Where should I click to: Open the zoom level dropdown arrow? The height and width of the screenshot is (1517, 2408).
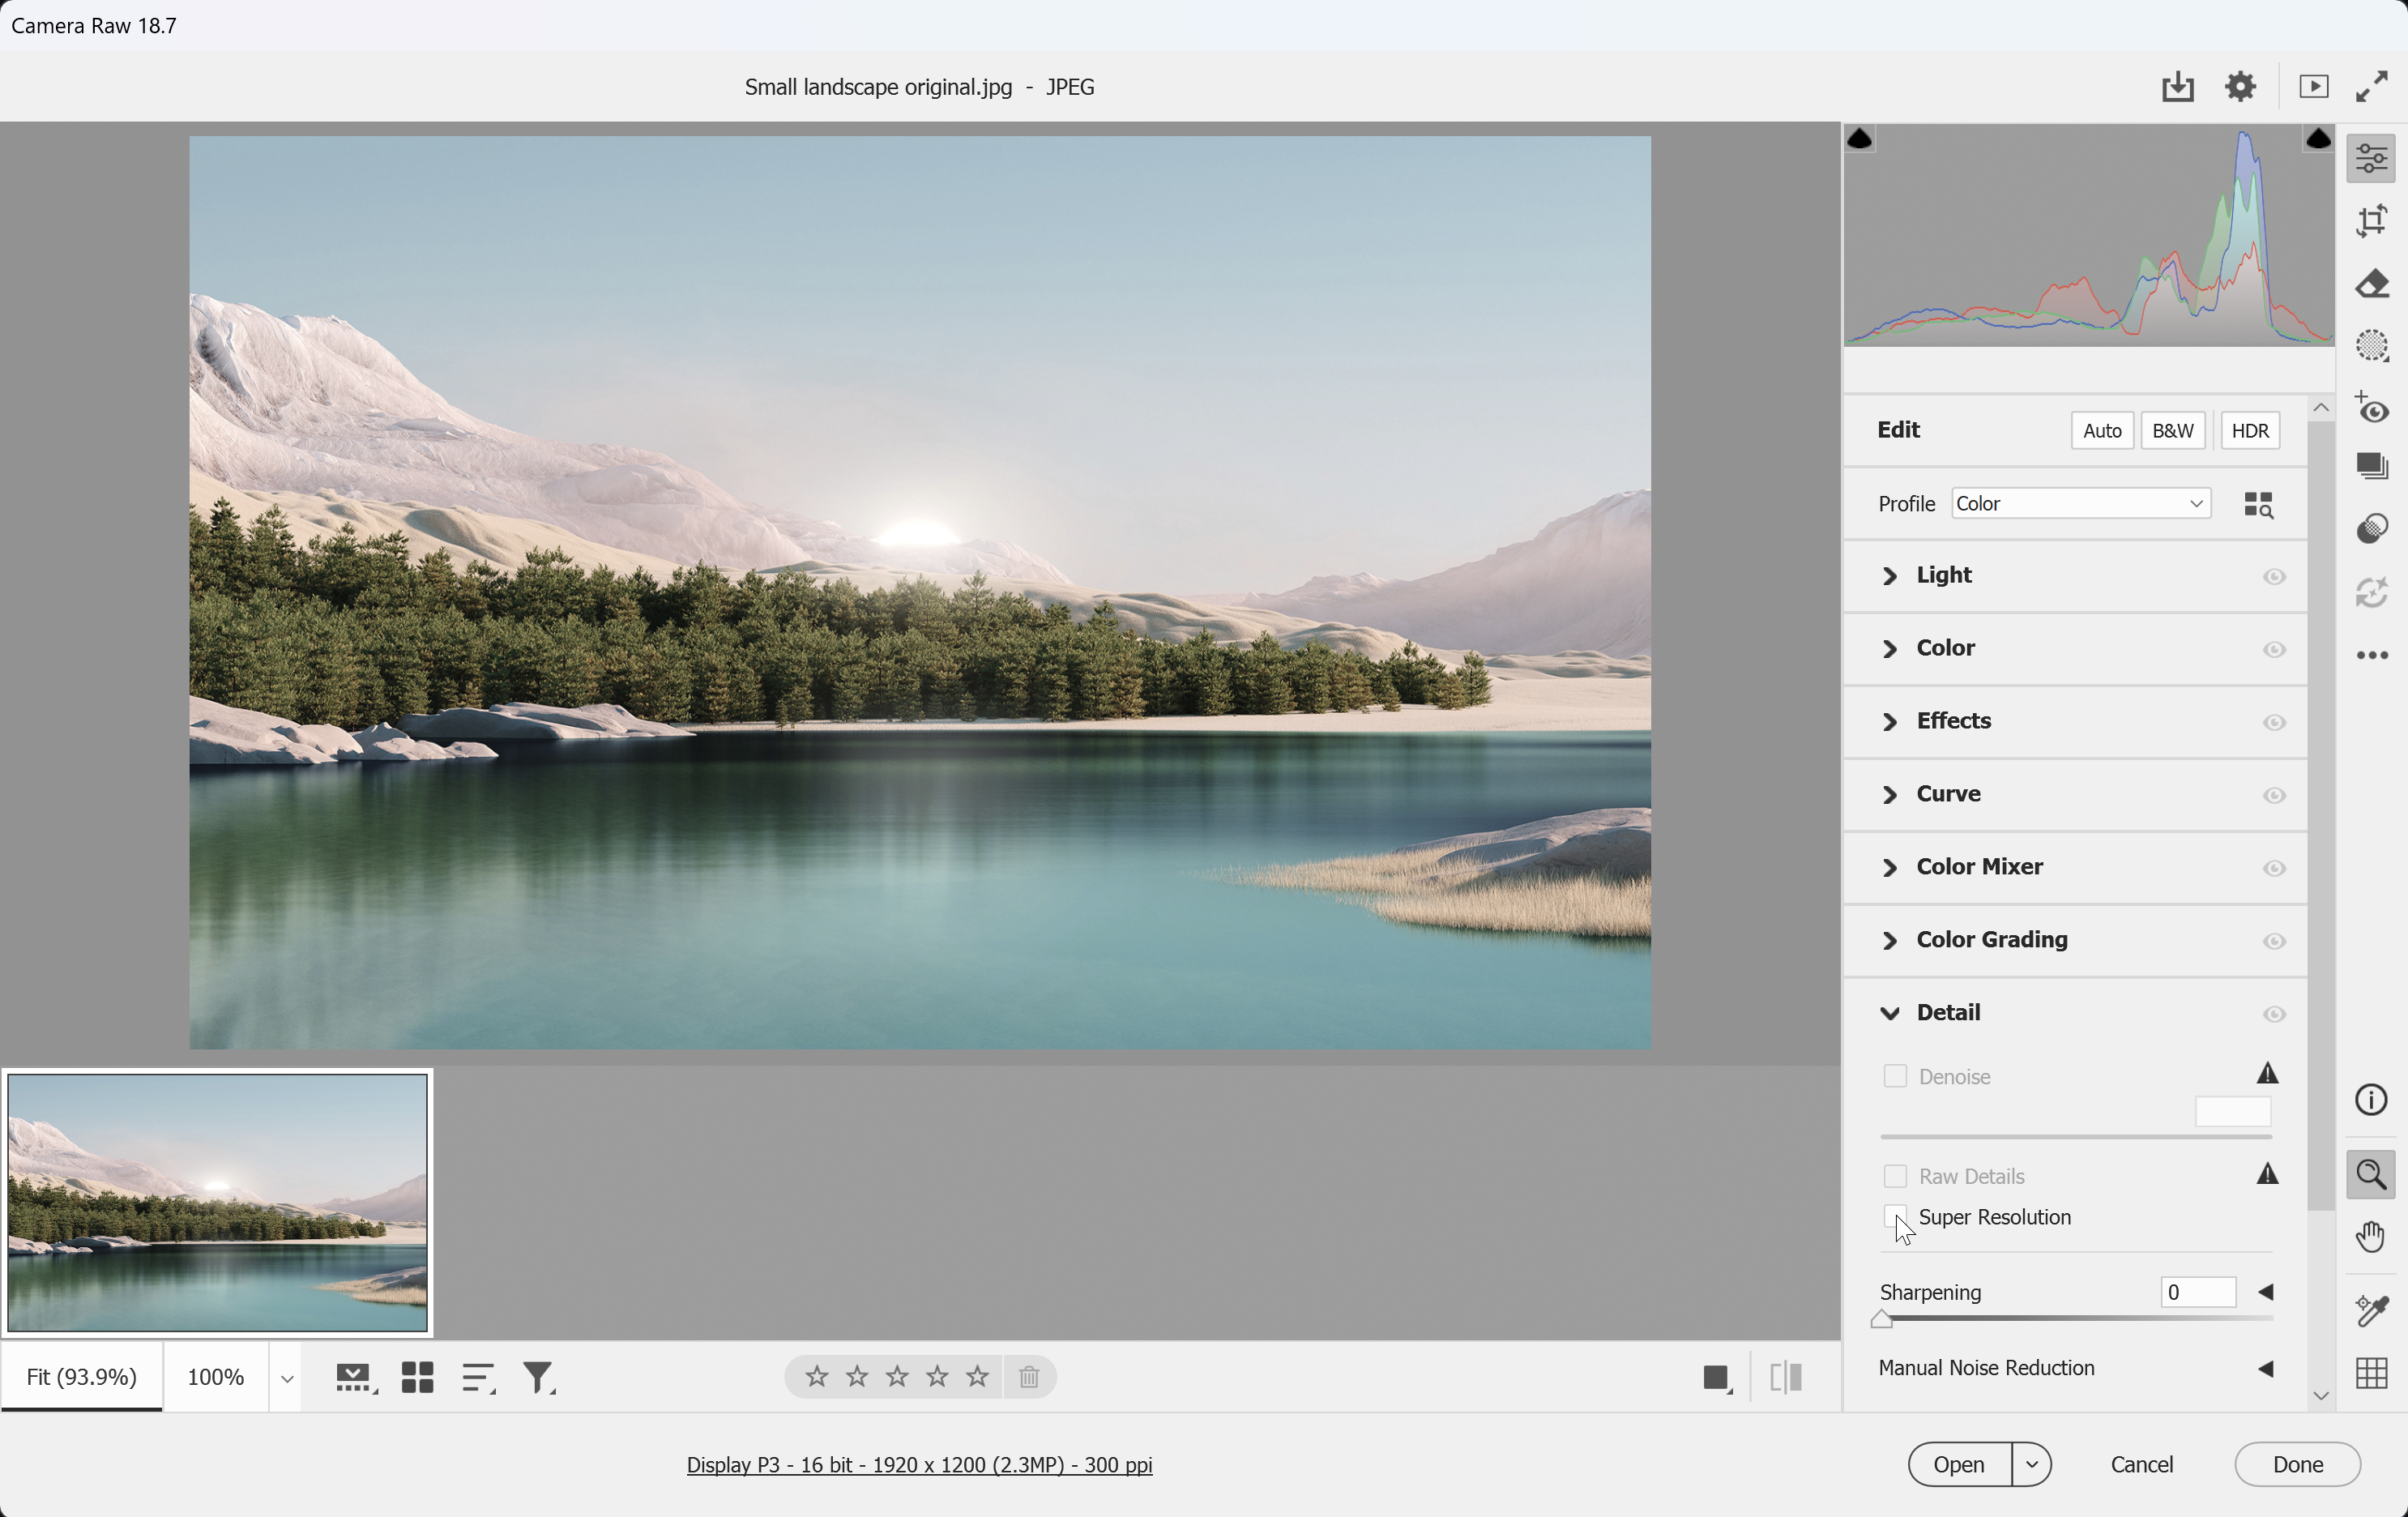tap(286, 1379)
